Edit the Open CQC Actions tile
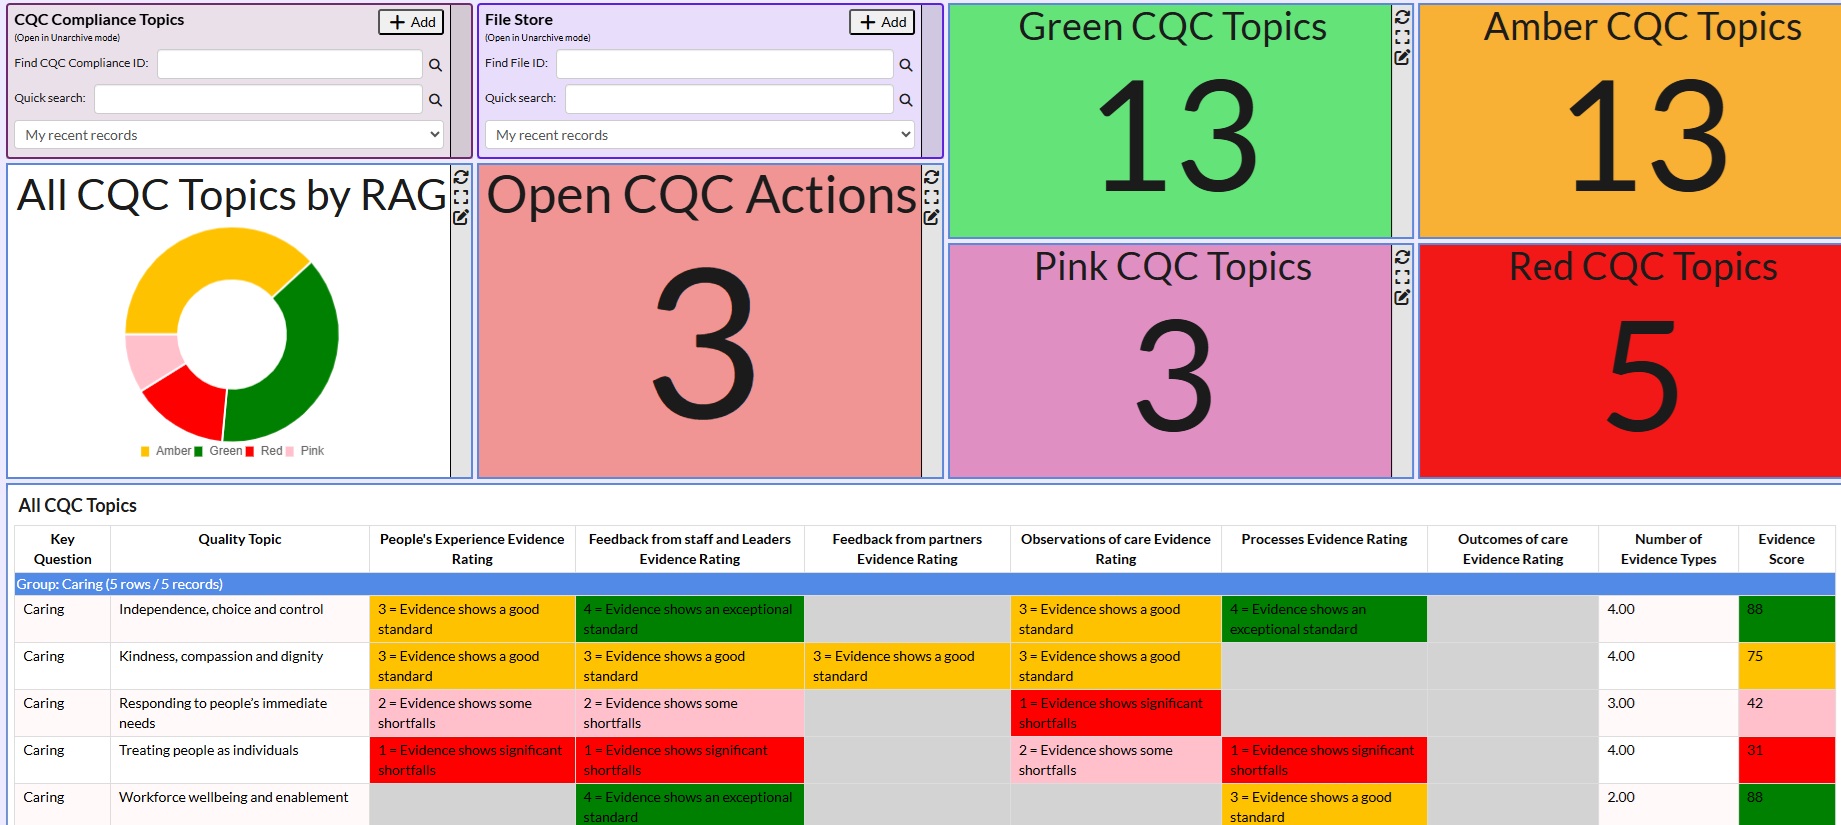This screenshot has height=825, width=1841. pos(931,217)
